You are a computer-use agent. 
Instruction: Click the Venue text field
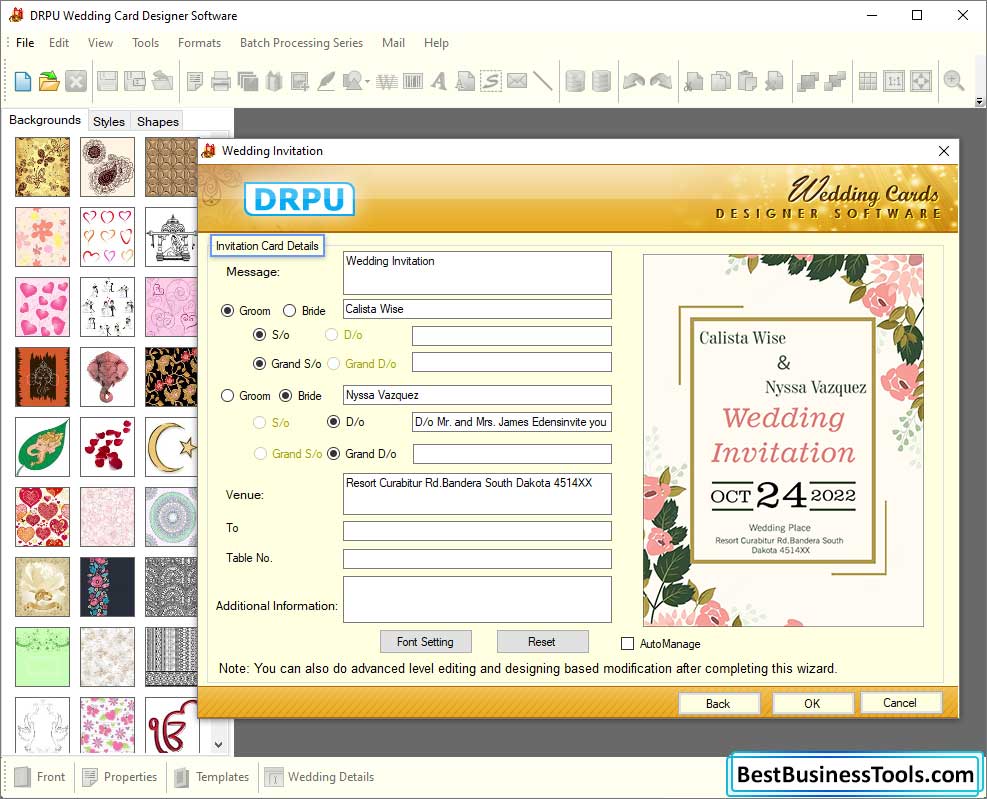point(477,494)
